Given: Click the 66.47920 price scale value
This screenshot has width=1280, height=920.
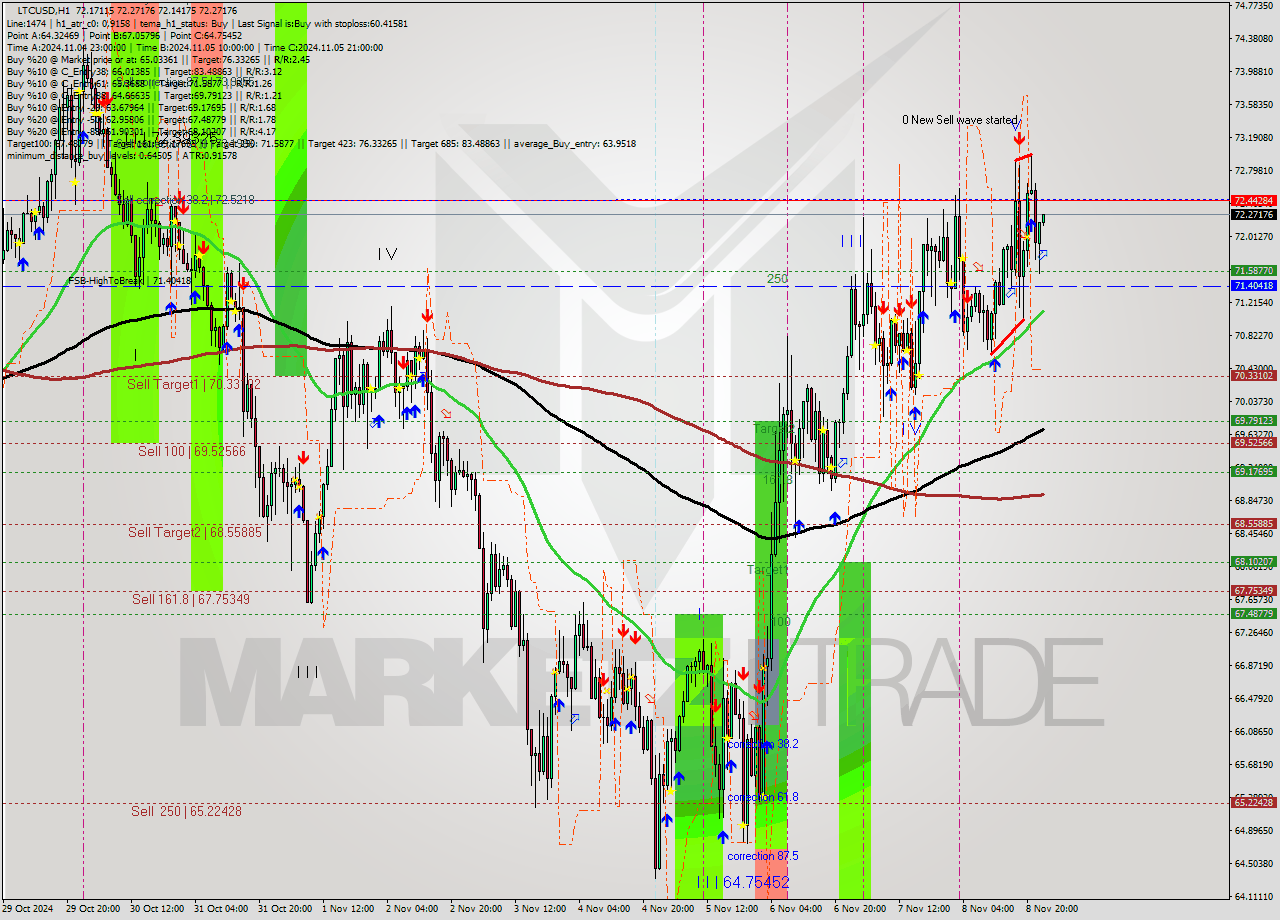Looking at the screenshot, I should point(1253,698).
